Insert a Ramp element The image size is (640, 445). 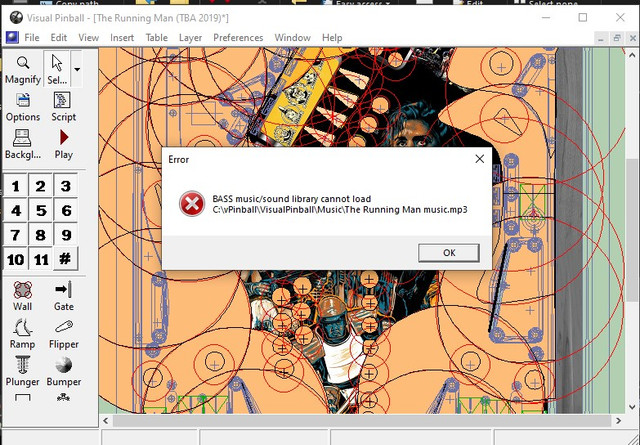click(x=23, y=334)
